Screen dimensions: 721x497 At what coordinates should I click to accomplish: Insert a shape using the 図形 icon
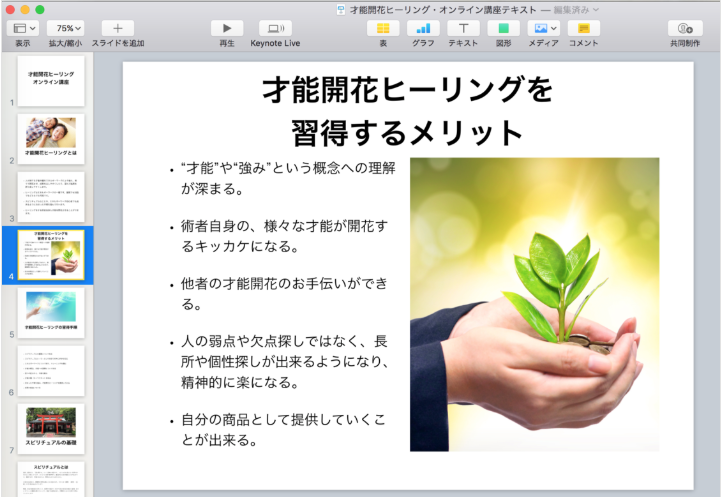click(x=503, y=29)
